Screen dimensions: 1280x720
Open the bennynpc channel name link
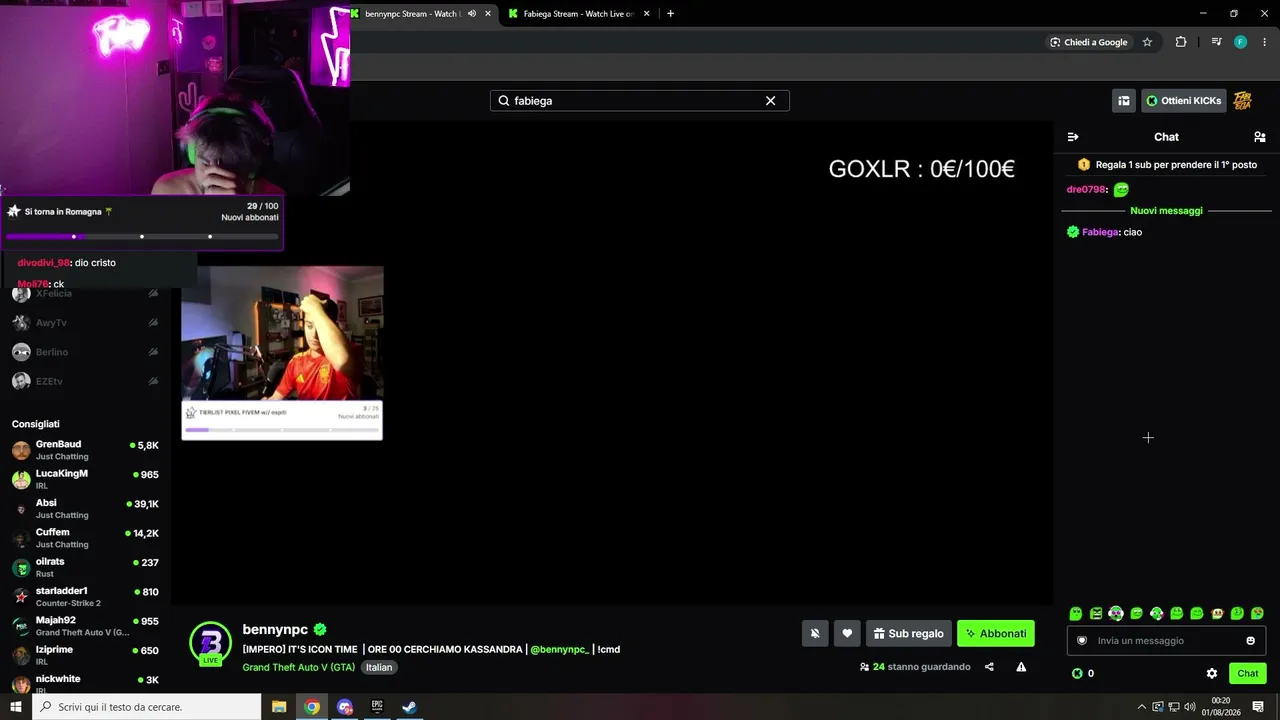(x=275, y=630)
